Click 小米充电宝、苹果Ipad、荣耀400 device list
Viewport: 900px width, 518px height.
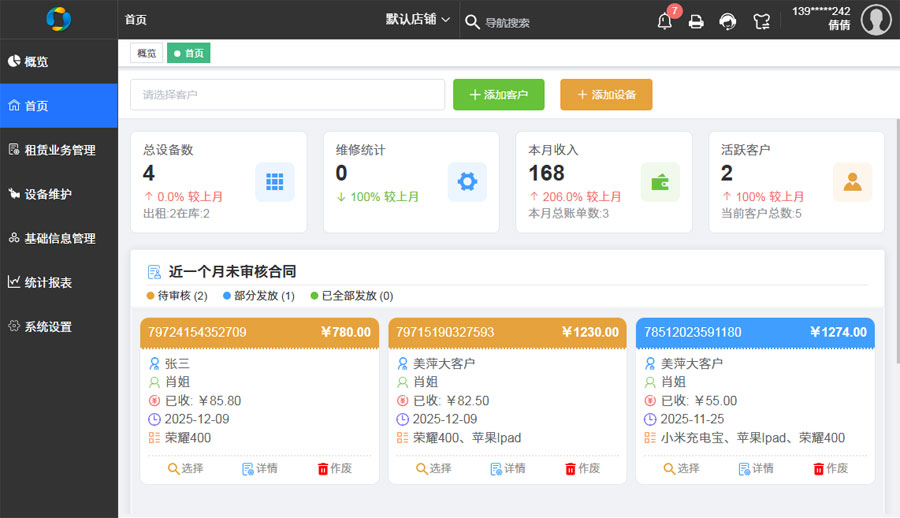click(752, 438)
